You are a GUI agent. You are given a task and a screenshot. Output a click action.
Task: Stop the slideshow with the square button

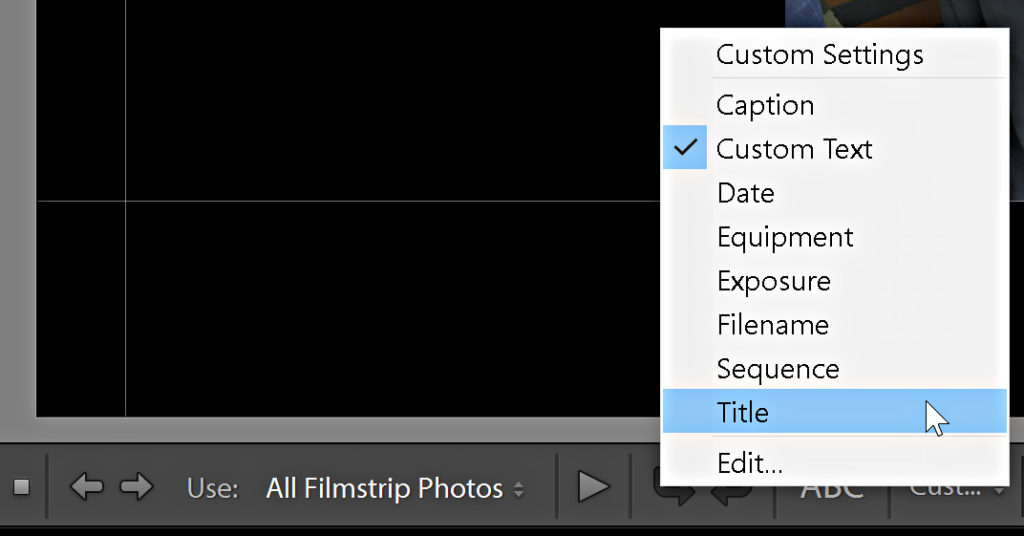tap(22, 487)
